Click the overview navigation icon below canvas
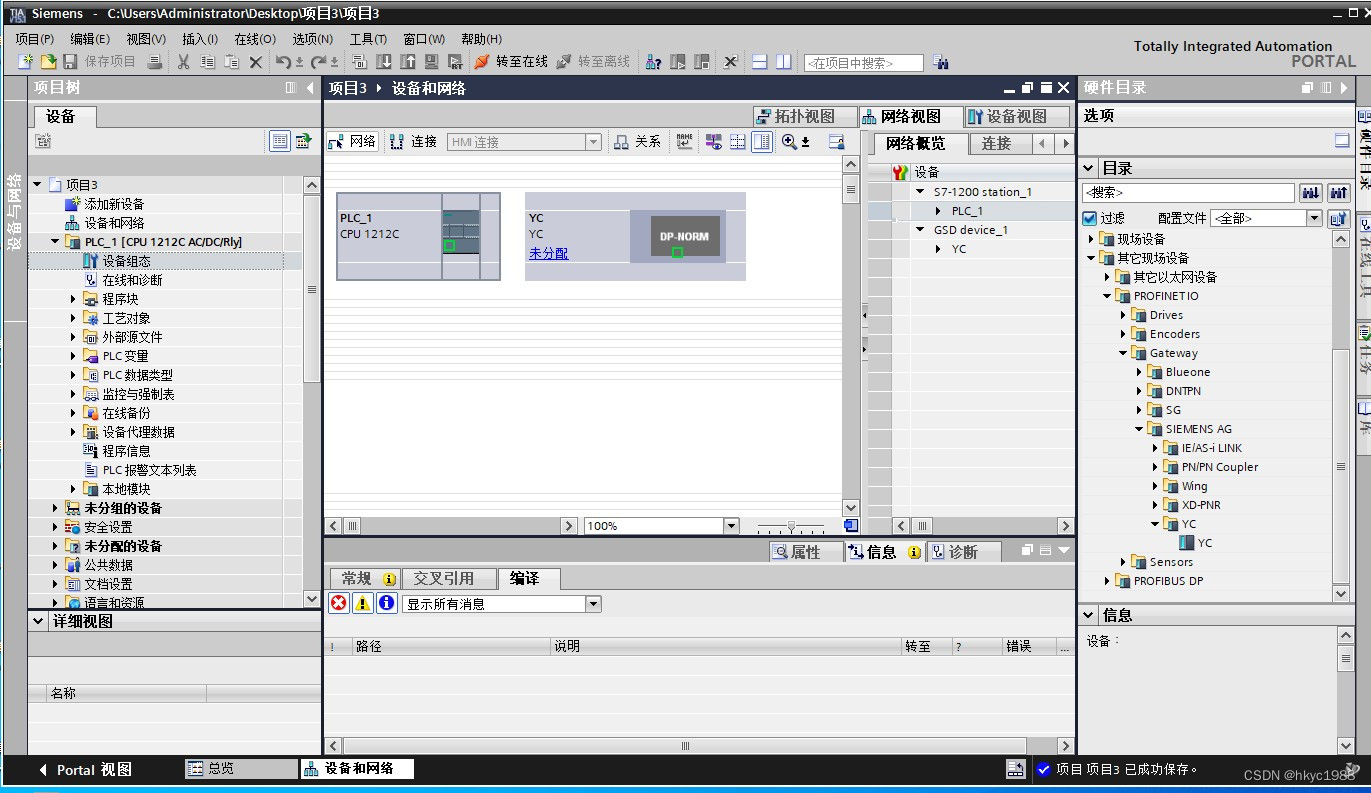Image resolution: width=1371 pixels, height=793 pixels. pos(851,525)
